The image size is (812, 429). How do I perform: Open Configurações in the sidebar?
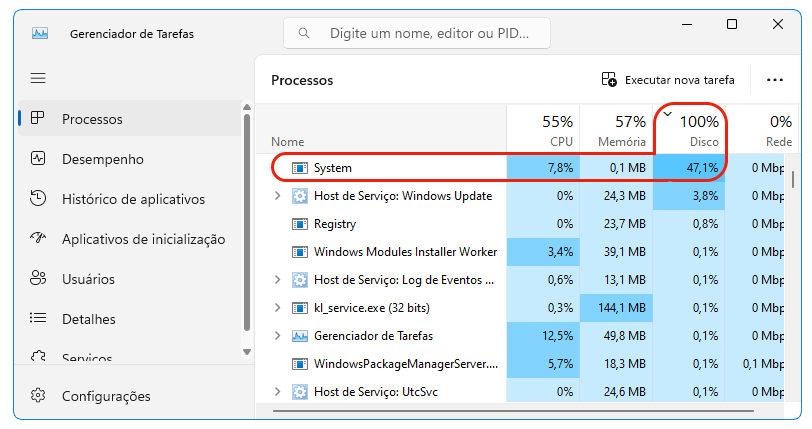pos(130,396)
